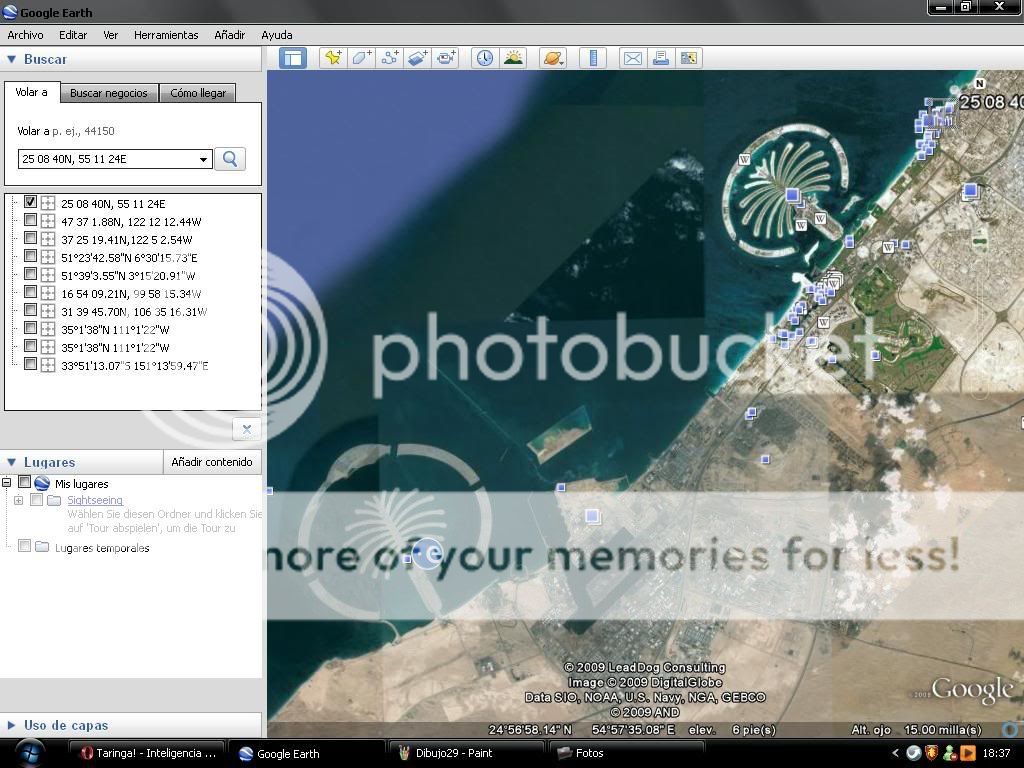1024x768 pixels.
Task: Expand the Sightseeing folder node
Action: 18,500
